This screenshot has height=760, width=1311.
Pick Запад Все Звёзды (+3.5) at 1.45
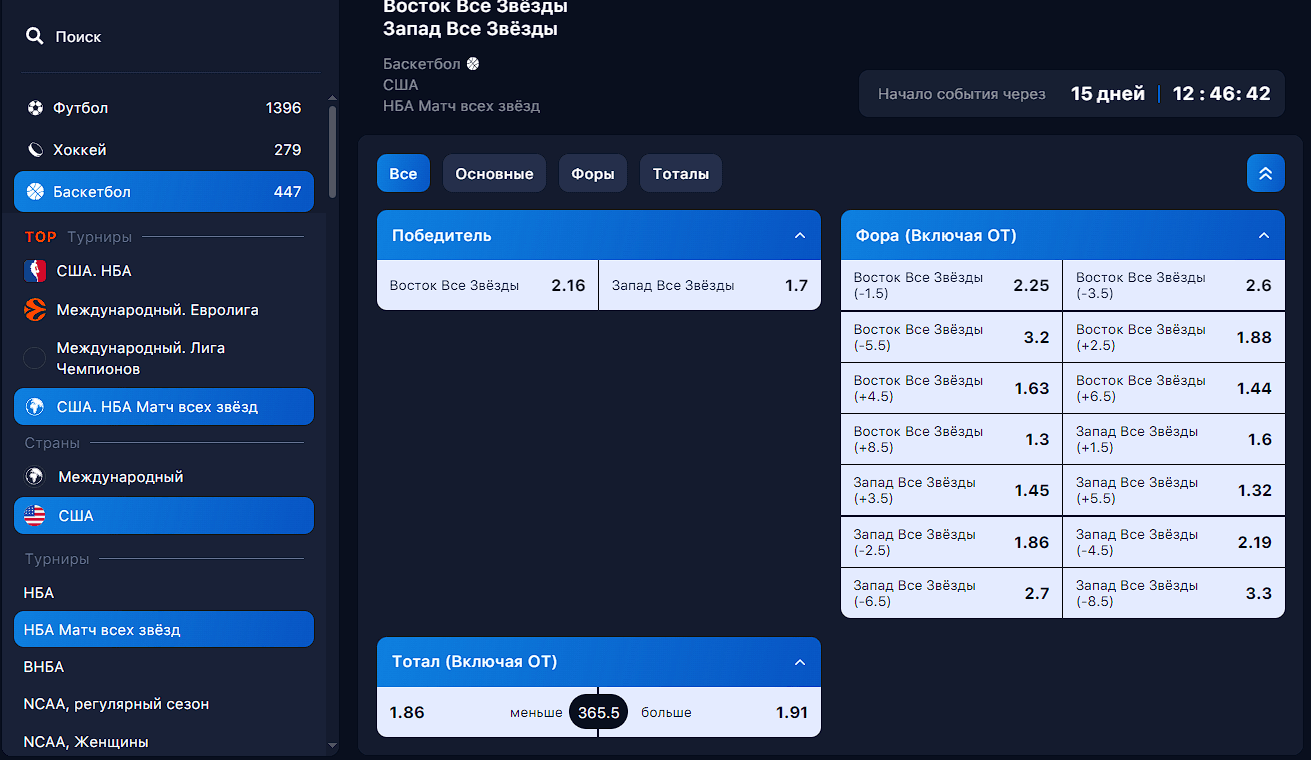951,490
